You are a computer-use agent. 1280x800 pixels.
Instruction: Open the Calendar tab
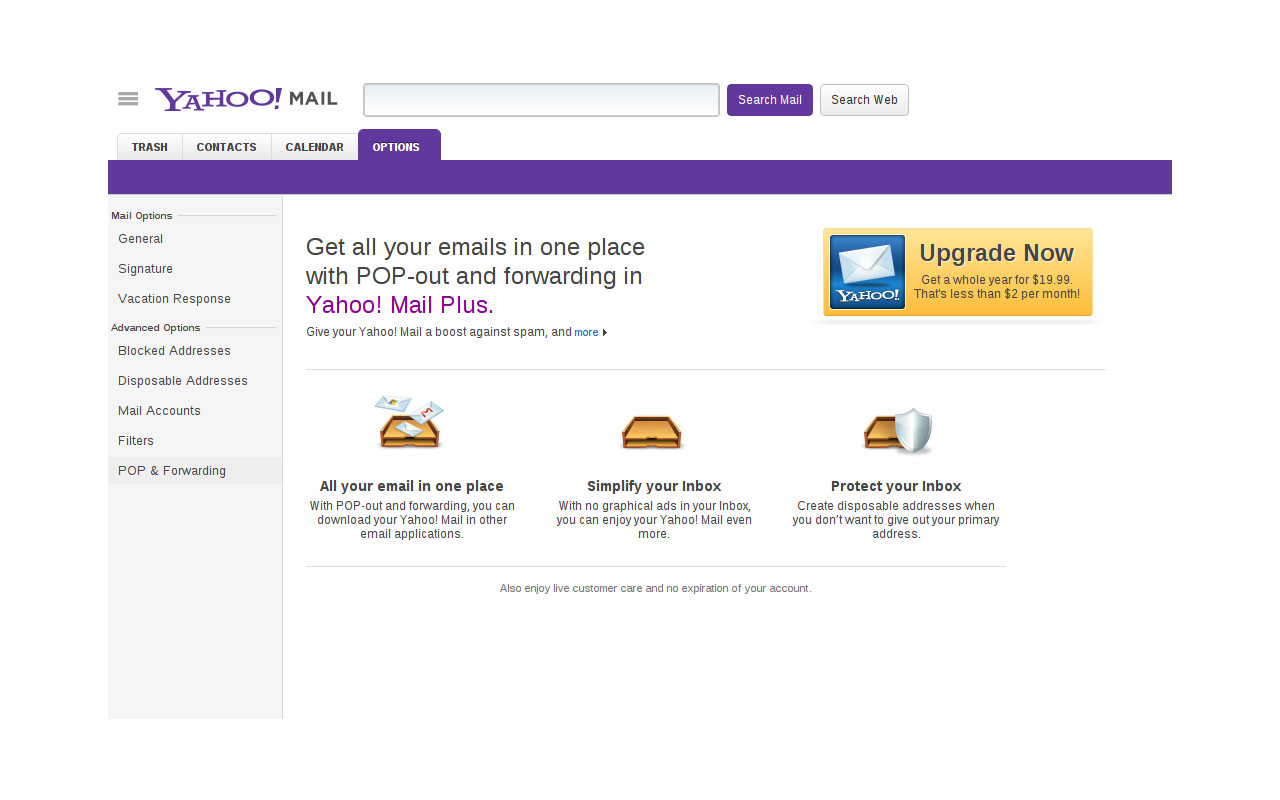click(314, 147)
